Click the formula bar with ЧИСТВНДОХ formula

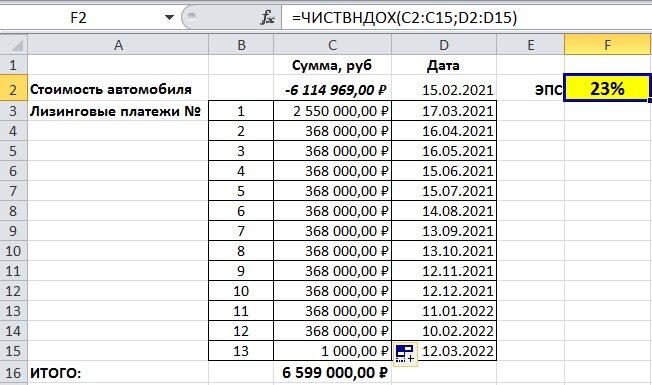(x=466, y=18)
